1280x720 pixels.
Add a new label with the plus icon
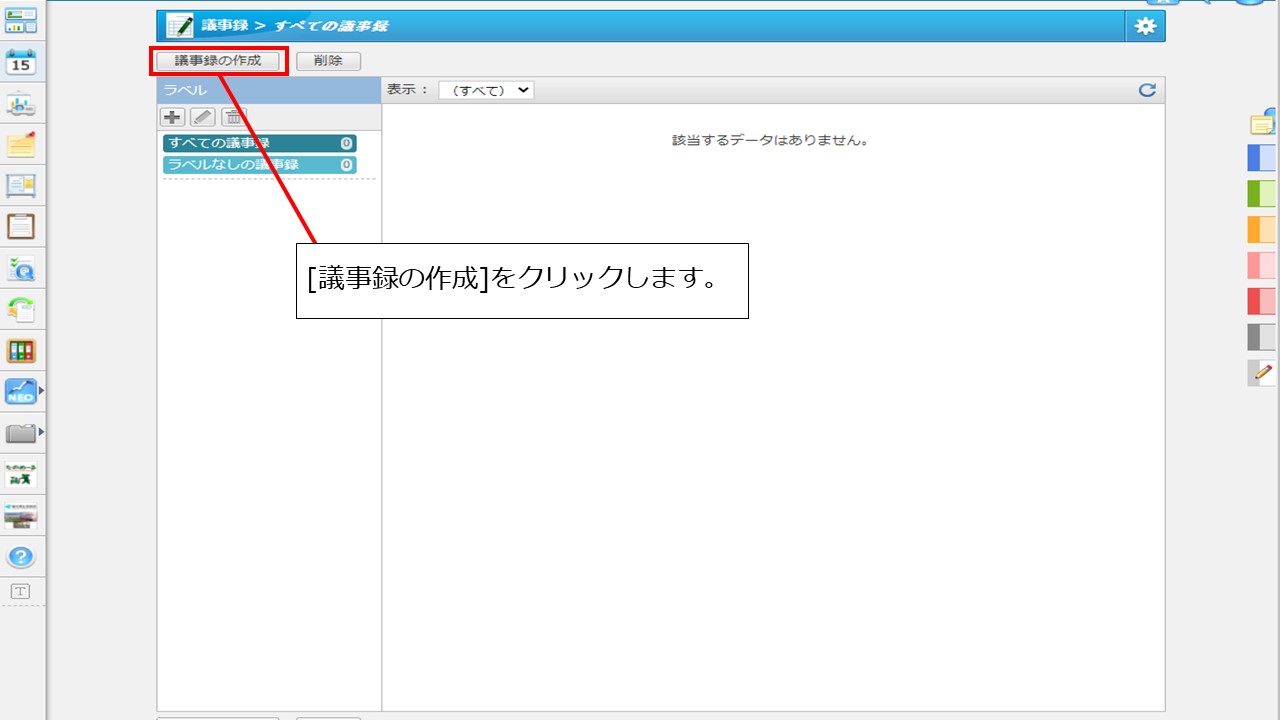click(173, 117)
